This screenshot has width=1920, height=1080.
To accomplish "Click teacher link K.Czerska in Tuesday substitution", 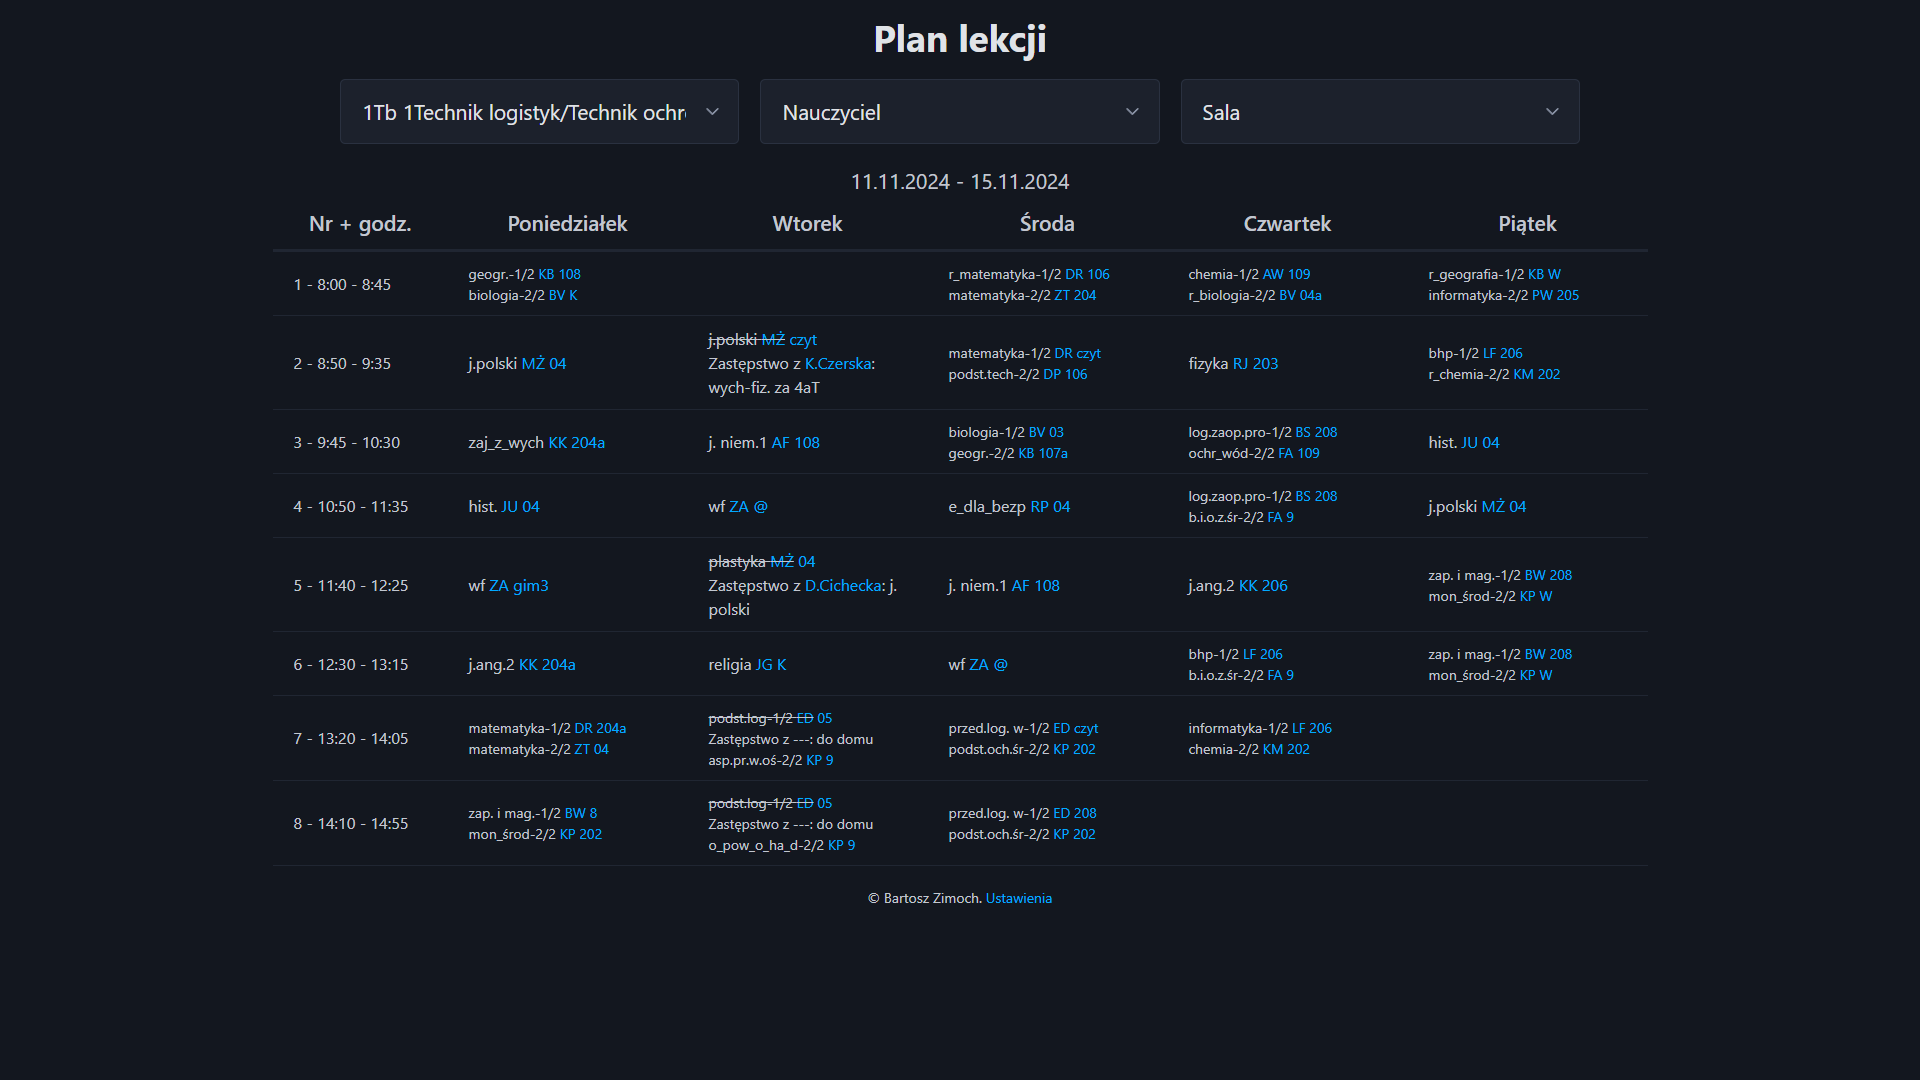I will coord(838,363).
